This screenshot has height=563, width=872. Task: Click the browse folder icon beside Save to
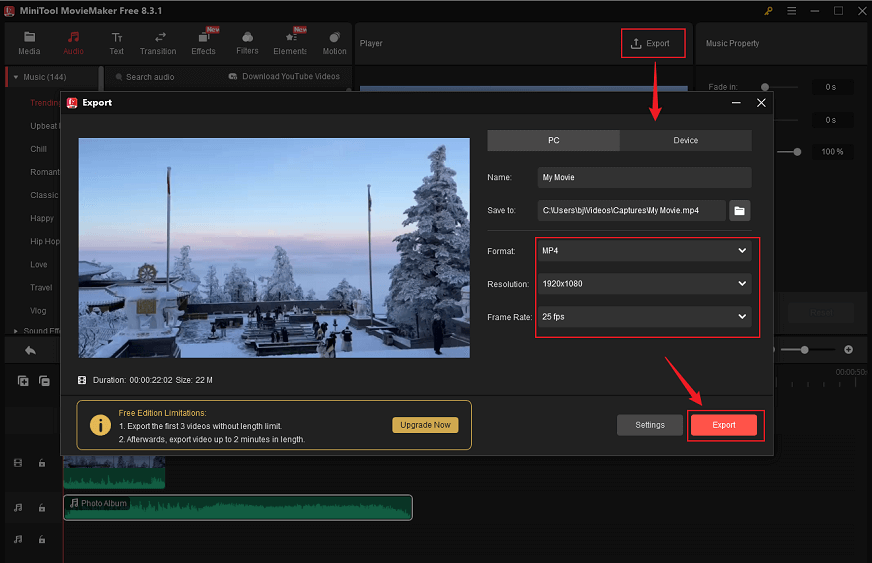pos(739,211)
